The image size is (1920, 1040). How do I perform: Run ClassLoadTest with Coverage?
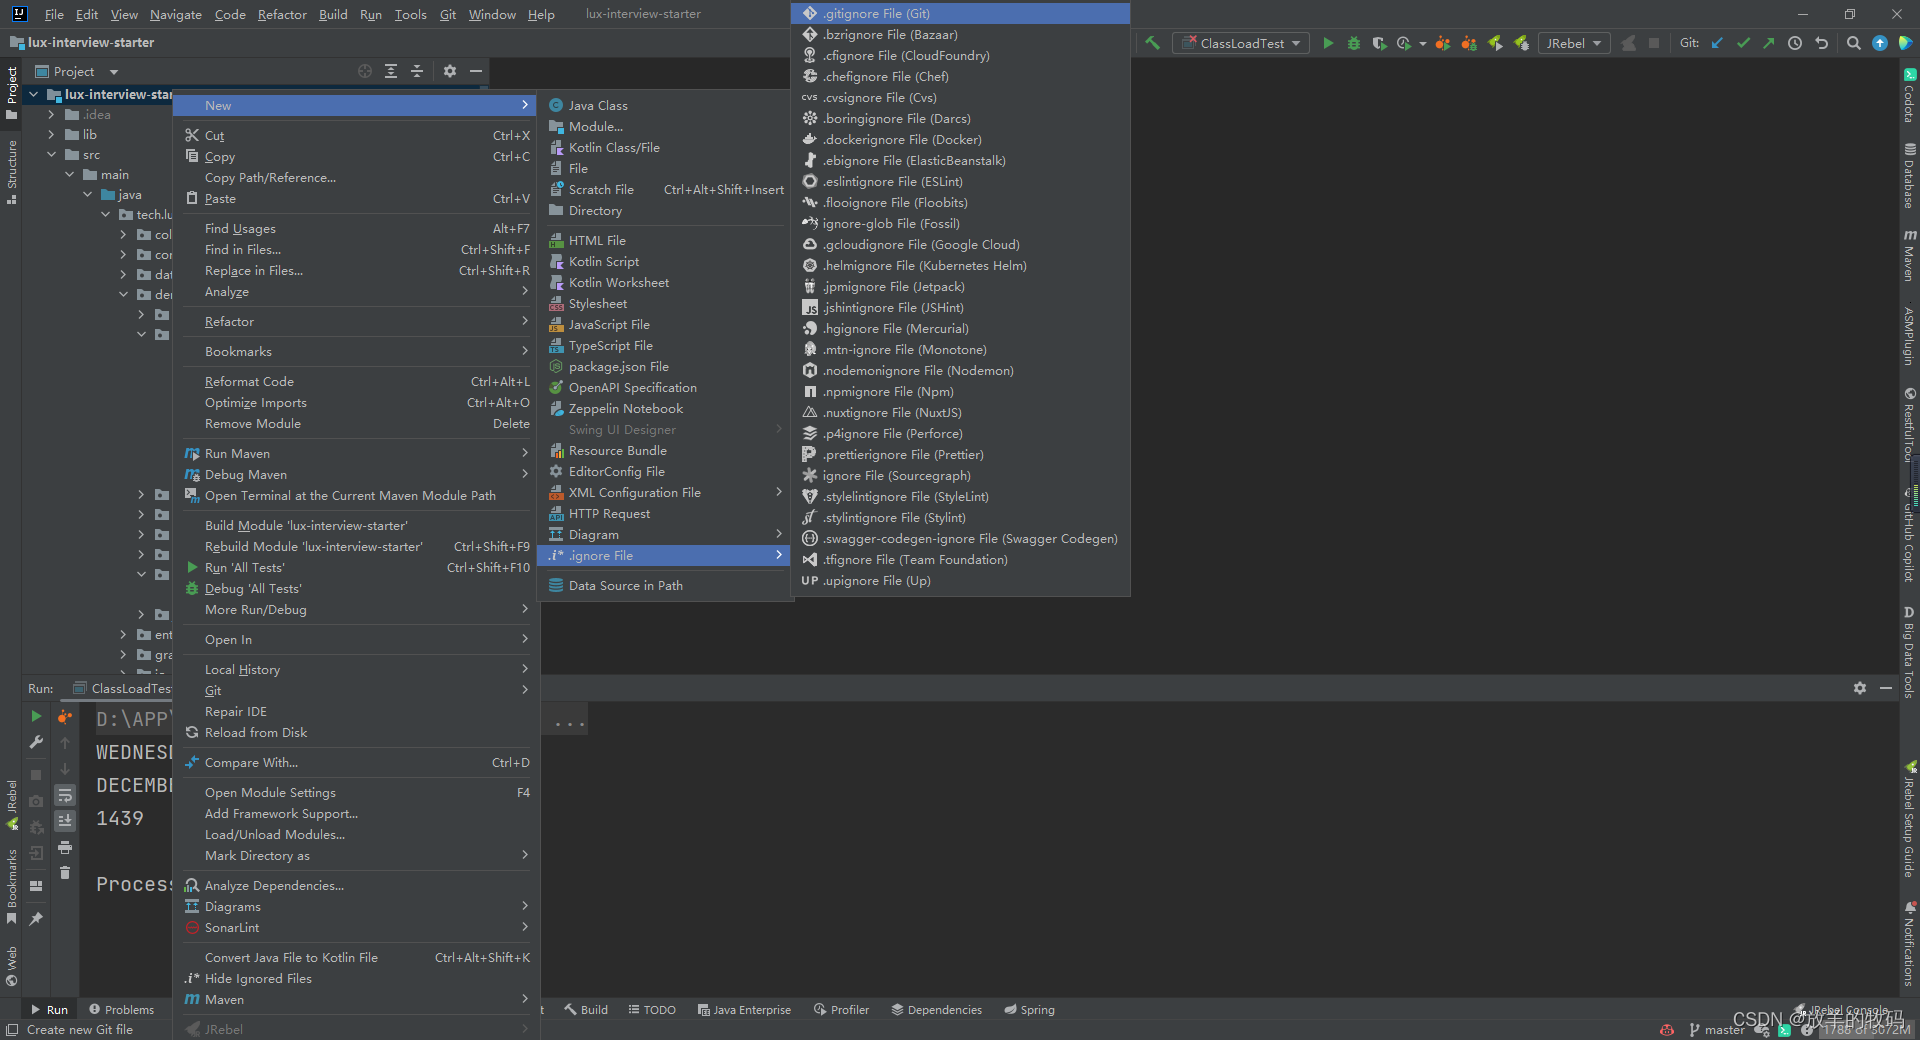coord(1379,43)
